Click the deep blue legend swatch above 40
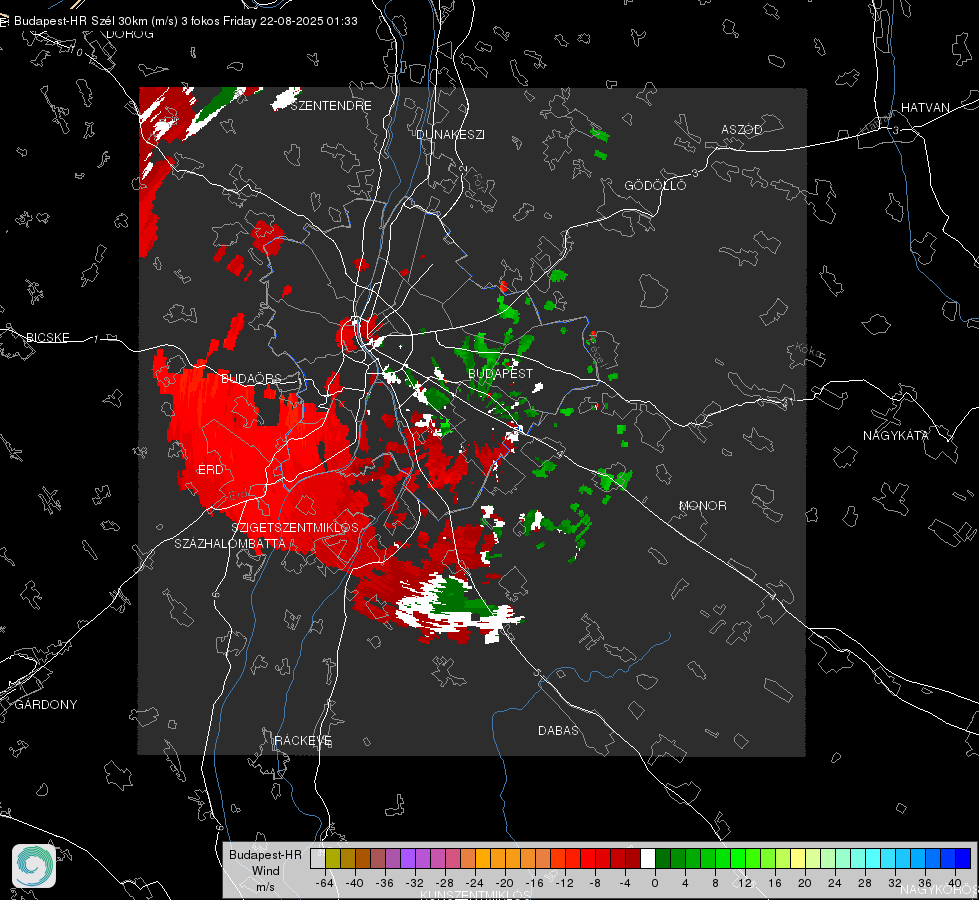The height and width of the screenshot is (900, 979). pos(963,858)
